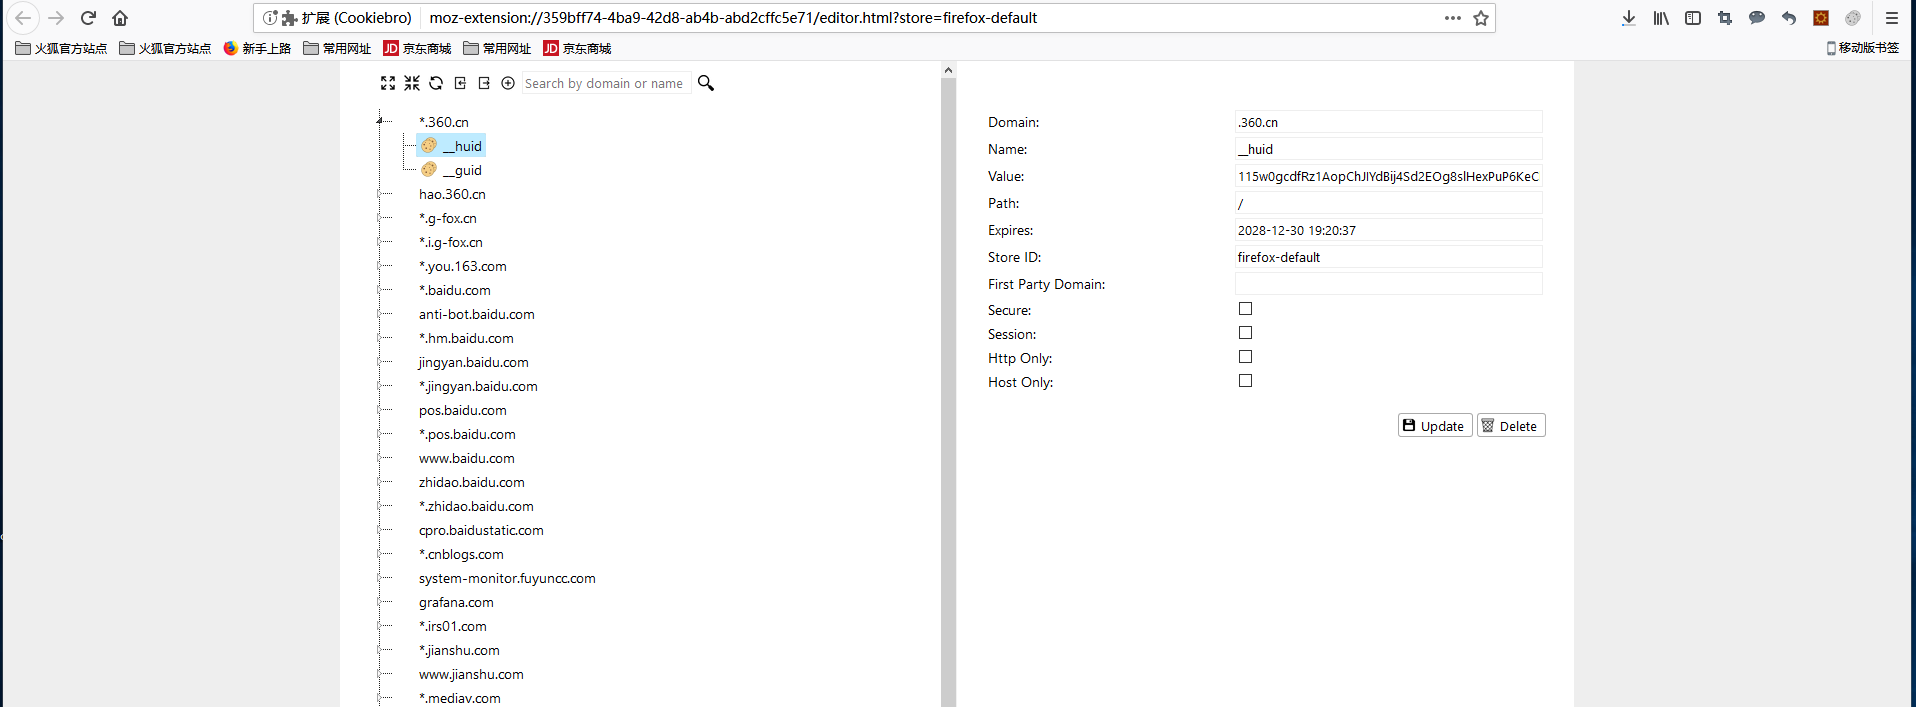Select pos.baidu.com domain
This screenshot has width=1916, height=707.
click(x=463, y=410)
